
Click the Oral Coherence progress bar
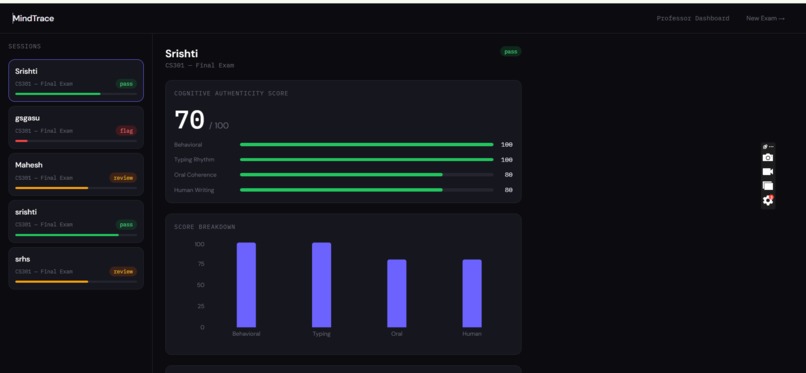[367, 175]
